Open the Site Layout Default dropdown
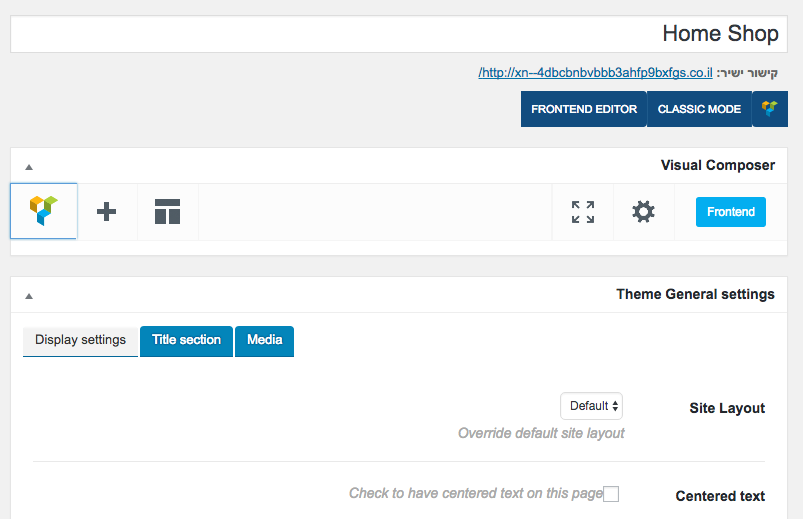 coord(591,406)
